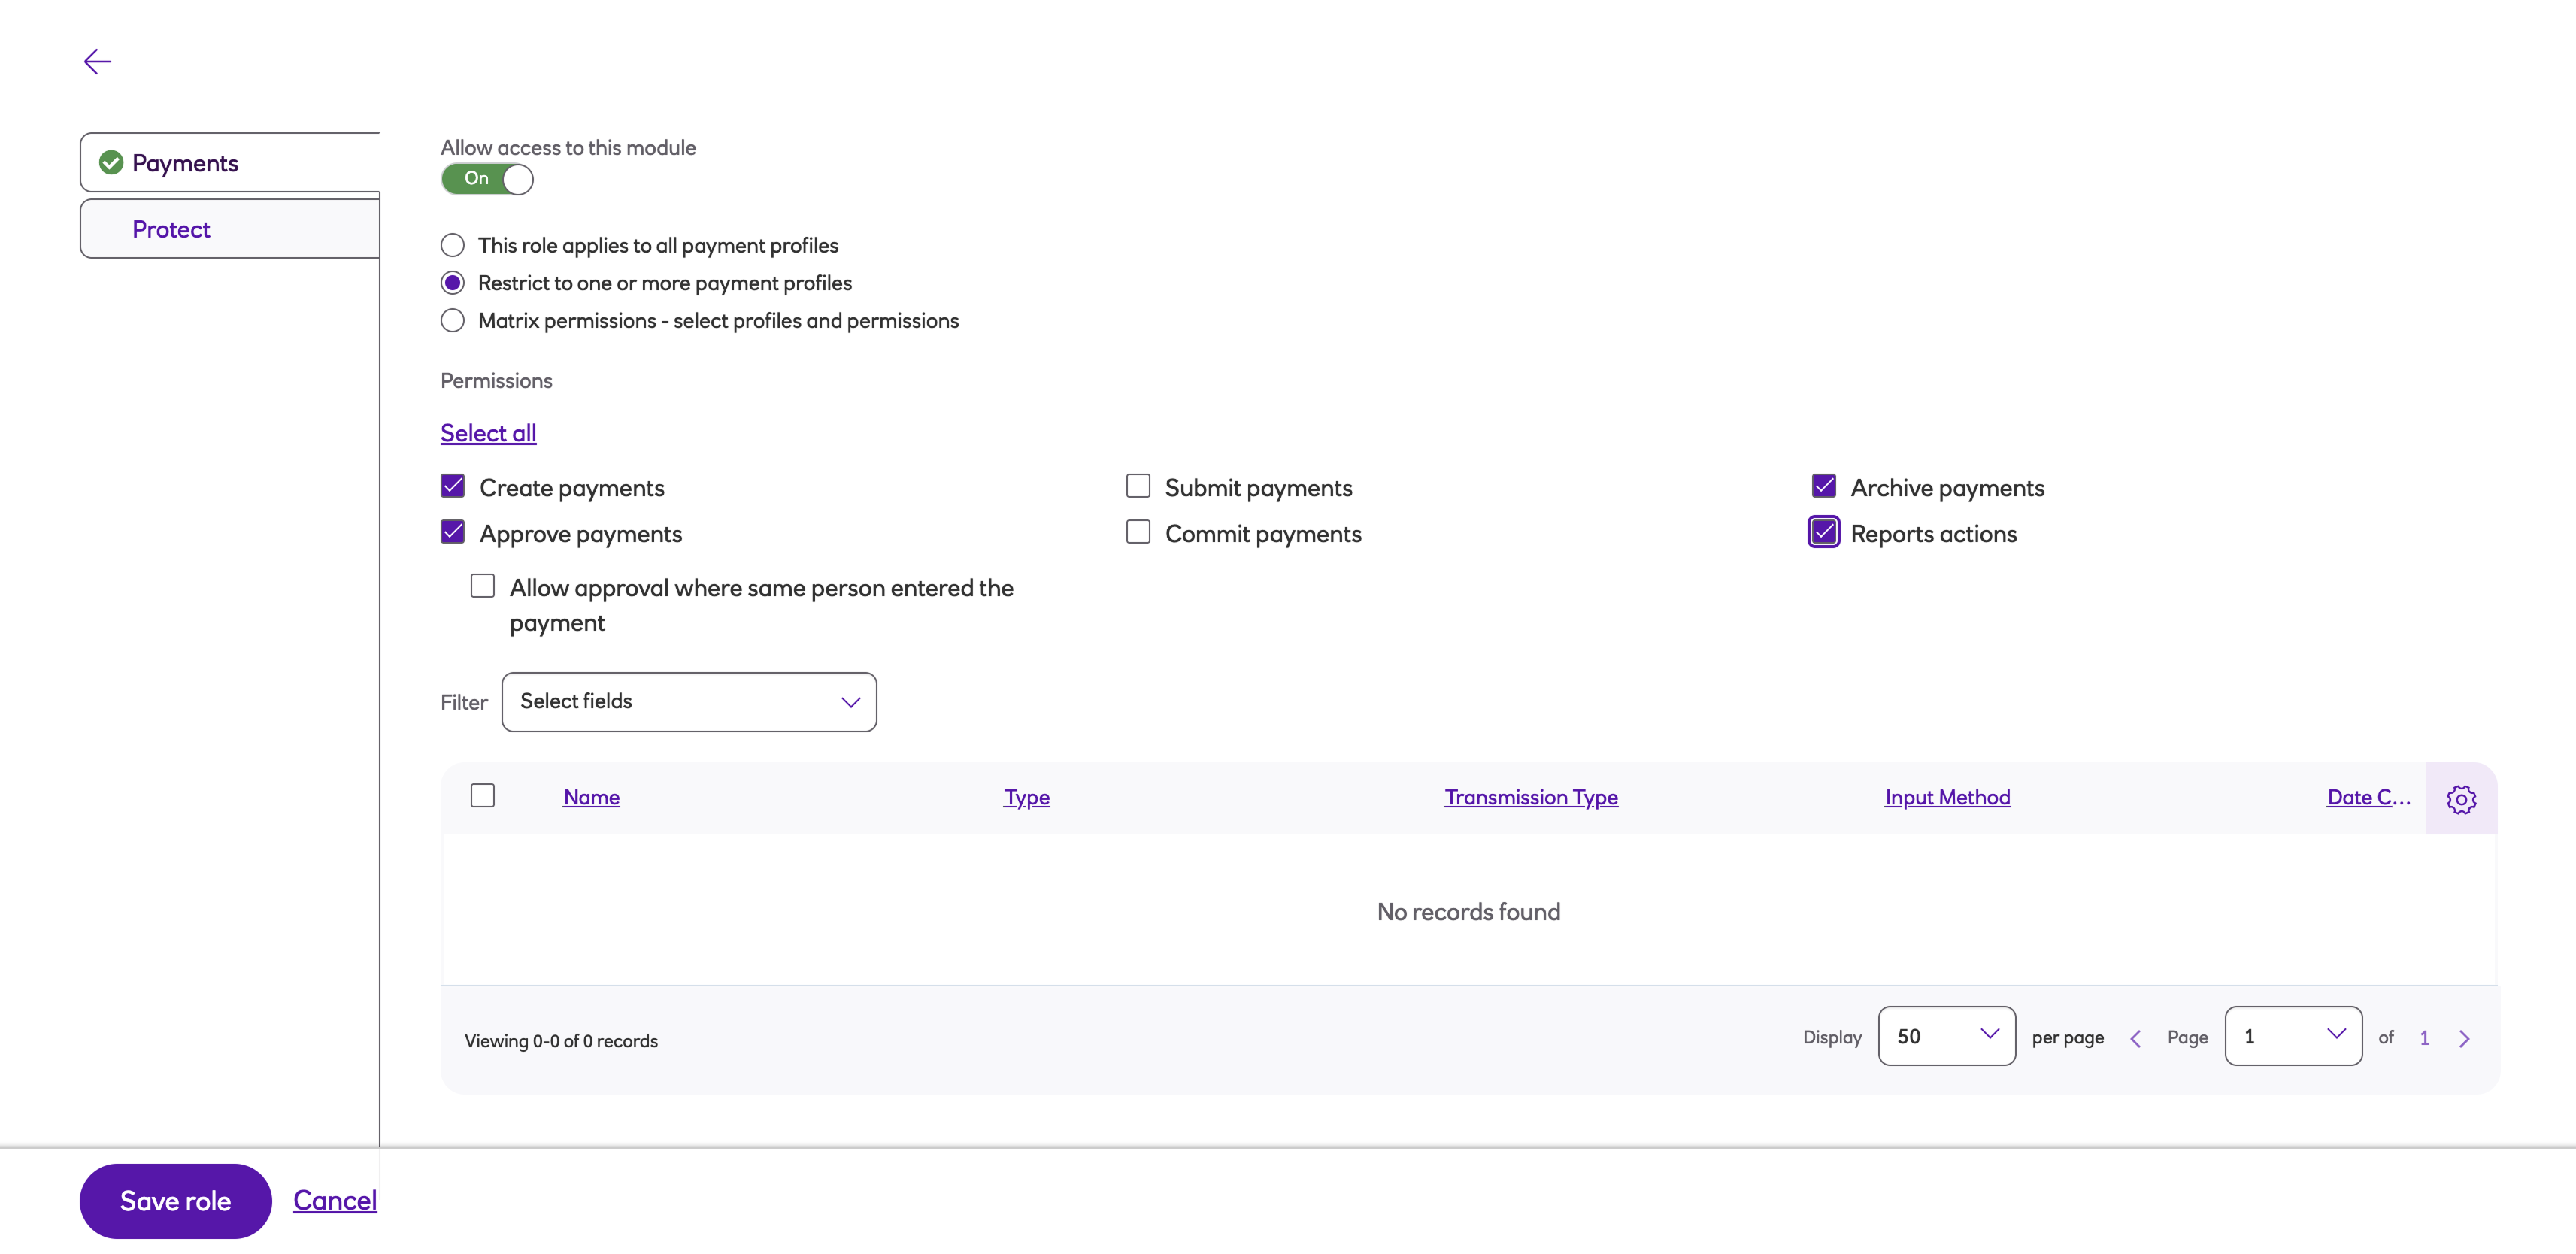Screen dimensions: 2576x1254
Task: Sort table by Transmission Type column
Action: [x=1530, y=797]
